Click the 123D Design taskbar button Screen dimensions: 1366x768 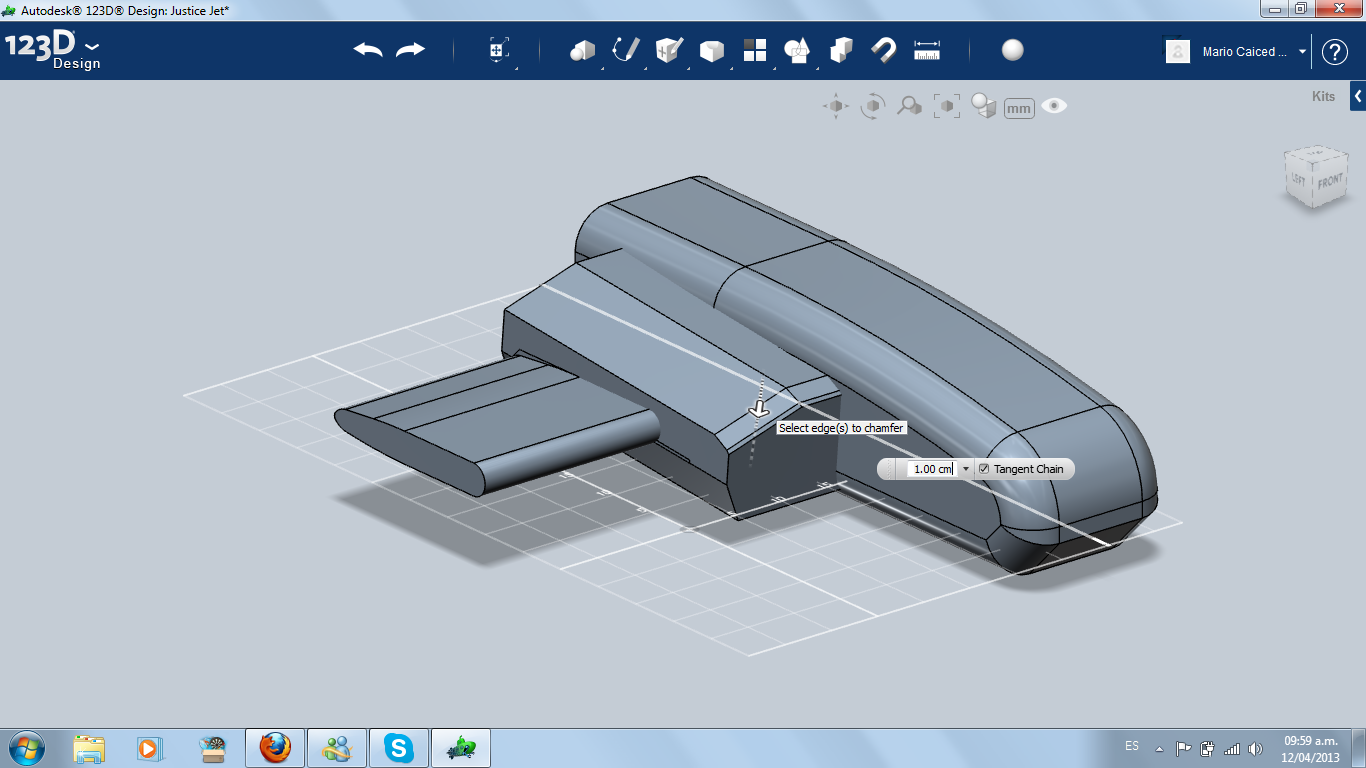(461, 748)
